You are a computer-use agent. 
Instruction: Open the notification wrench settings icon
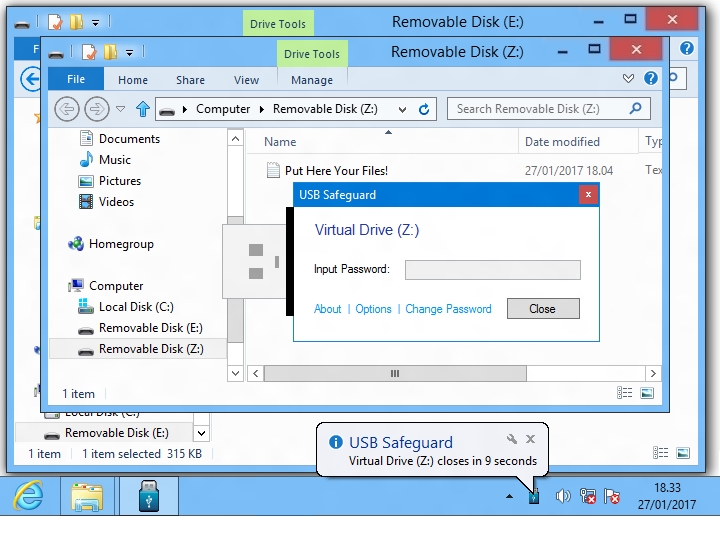click(512, 439)
